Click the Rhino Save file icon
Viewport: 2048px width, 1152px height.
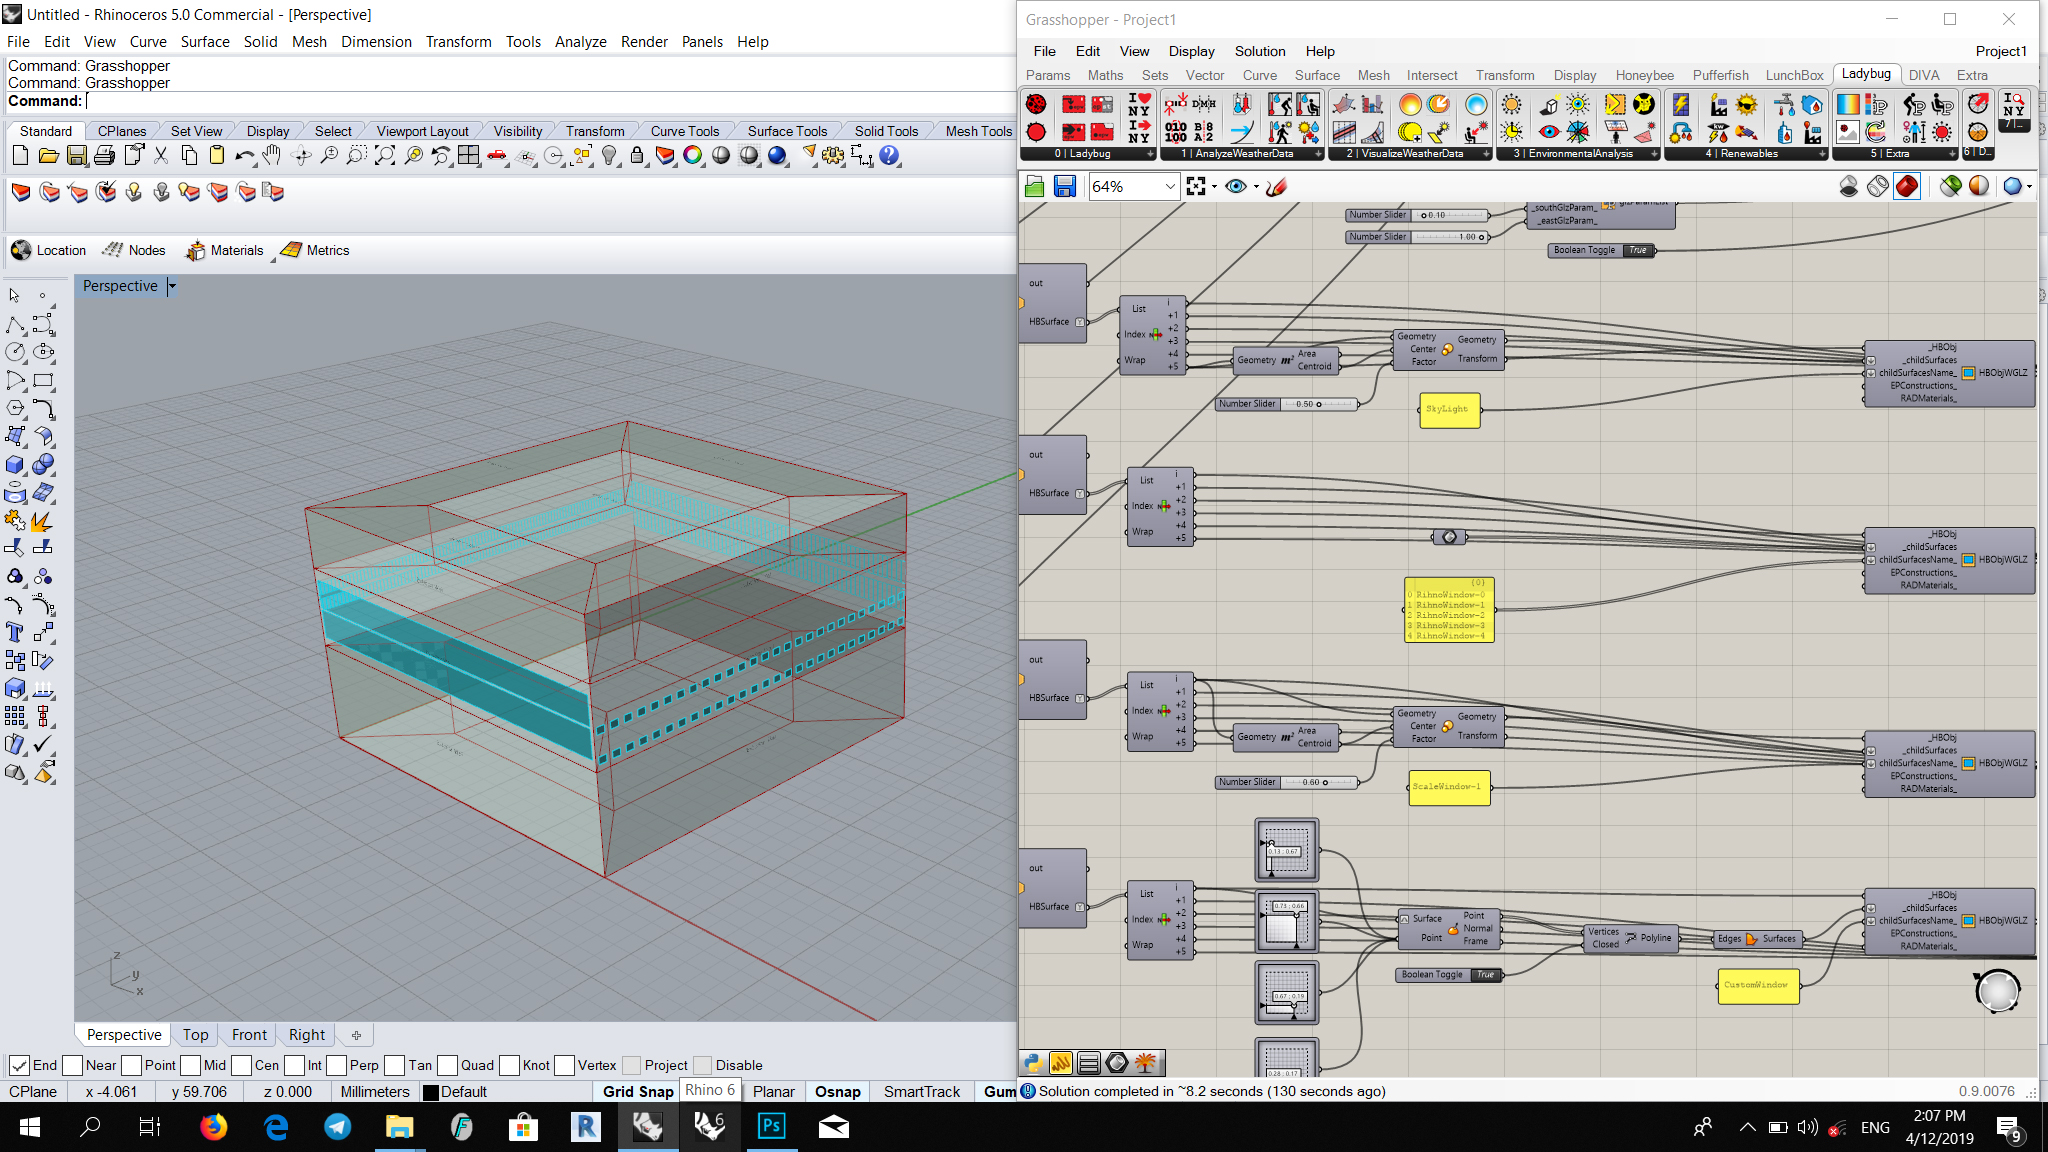click(77, 155)
